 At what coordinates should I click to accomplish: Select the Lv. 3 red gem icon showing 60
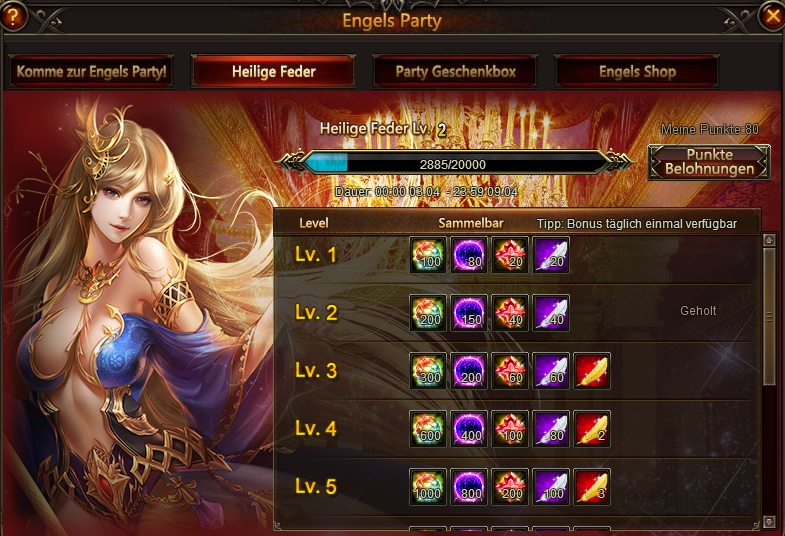510,371
